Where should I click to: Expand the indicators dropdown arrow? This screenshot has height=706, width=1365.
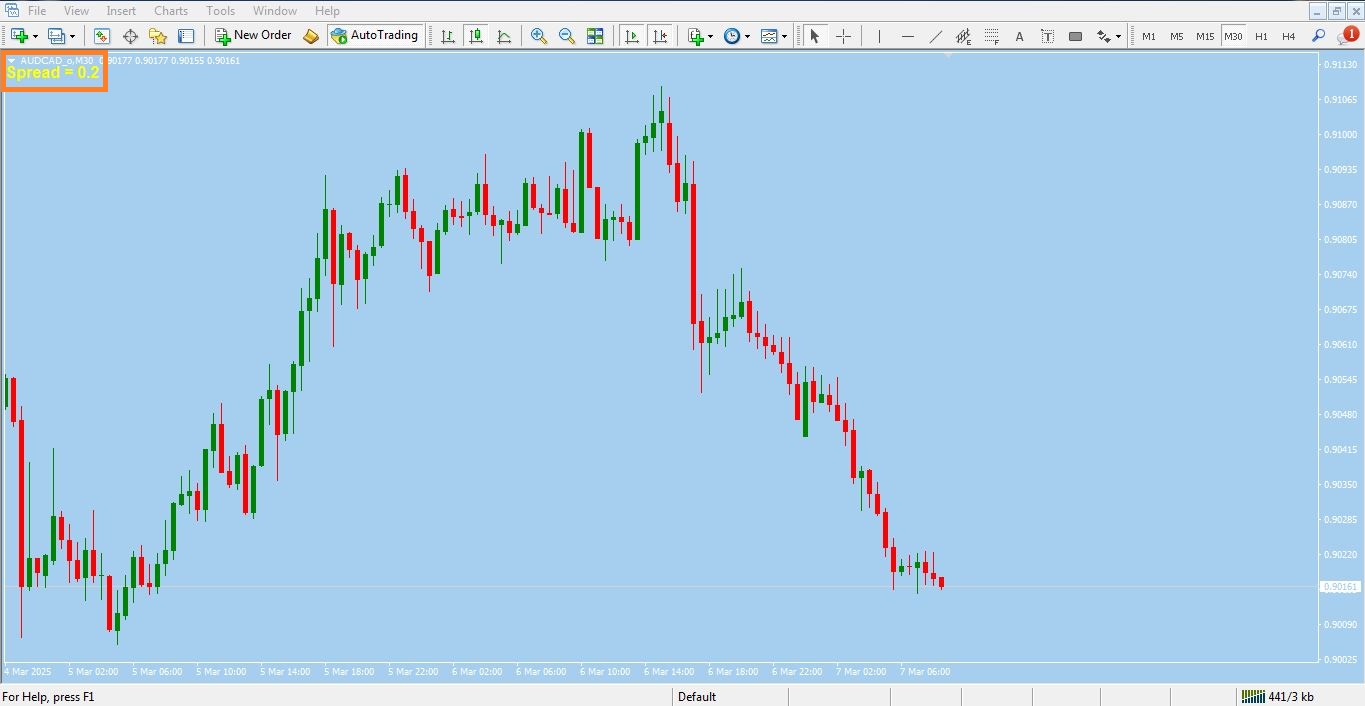(x=710, y=36)
